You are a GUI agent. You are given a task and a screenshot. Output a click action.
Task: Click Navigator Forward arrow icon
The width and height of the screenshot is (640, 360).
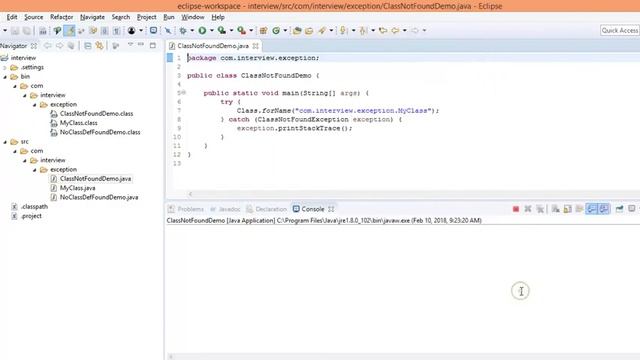click(x=60, y=46)
